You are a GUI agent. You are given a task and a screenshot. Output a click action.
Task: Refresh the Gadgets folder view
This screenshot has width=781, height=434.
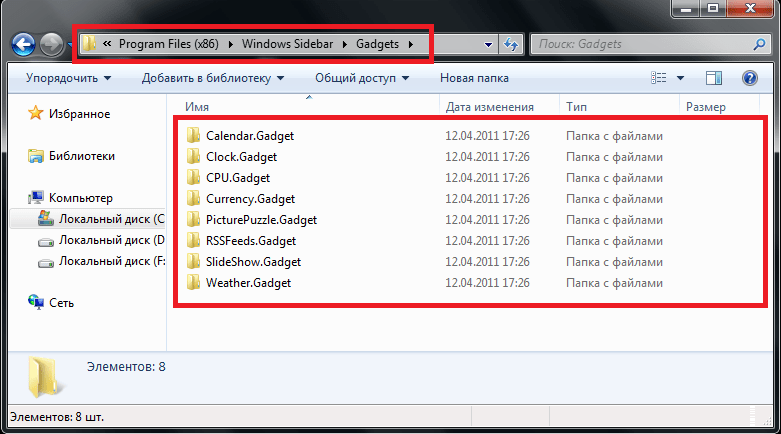(511, 44)
